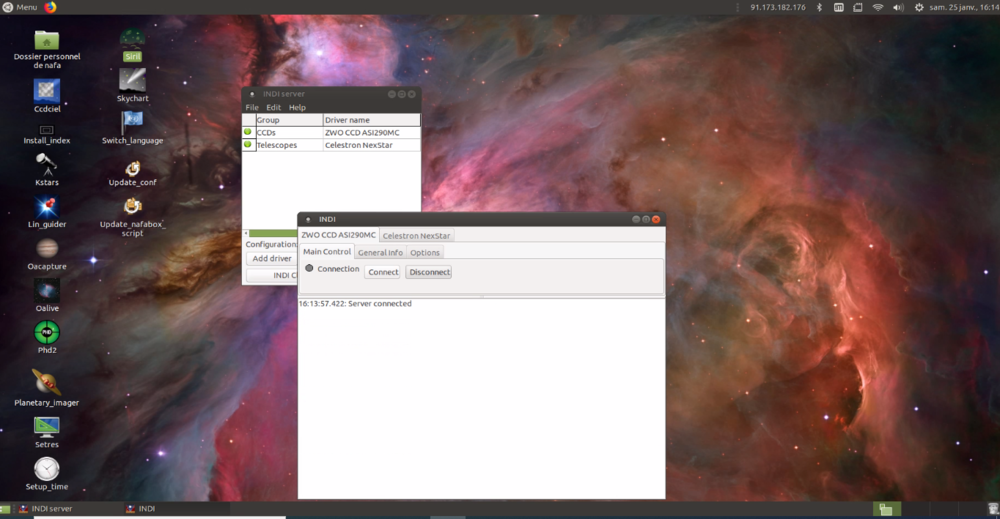This screenshot has height=519, width=1000.
Task: Open the system settings gear in panel
Action: pyautogui.click(x=918, y=8)
